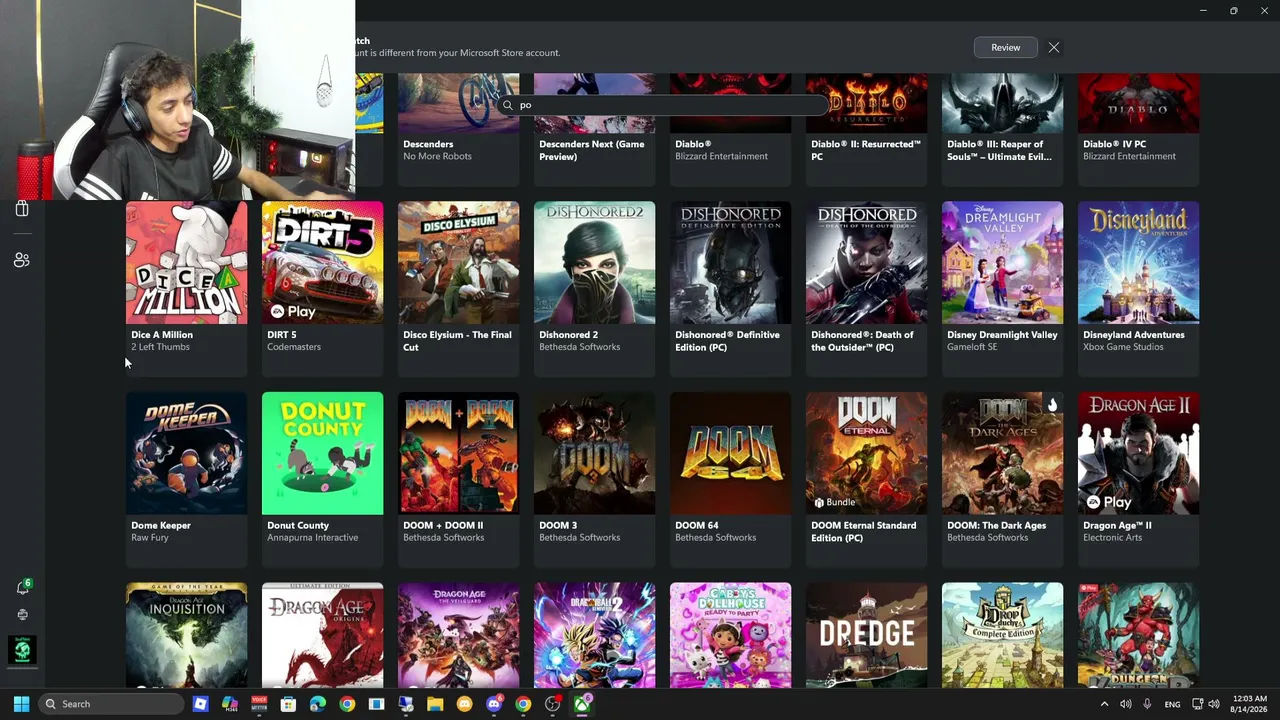
Task: Open Disneyland Adventures cover art
Action: [x=1138, y=262]
